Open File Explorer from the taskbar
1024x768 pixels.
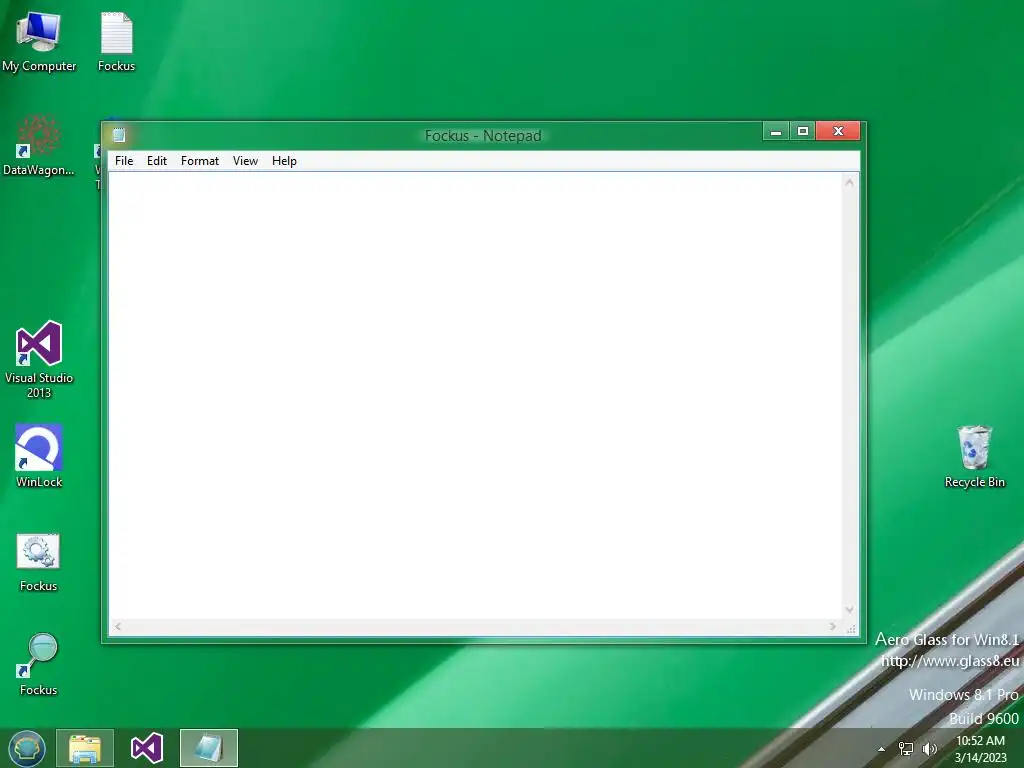tap(85, 748)
